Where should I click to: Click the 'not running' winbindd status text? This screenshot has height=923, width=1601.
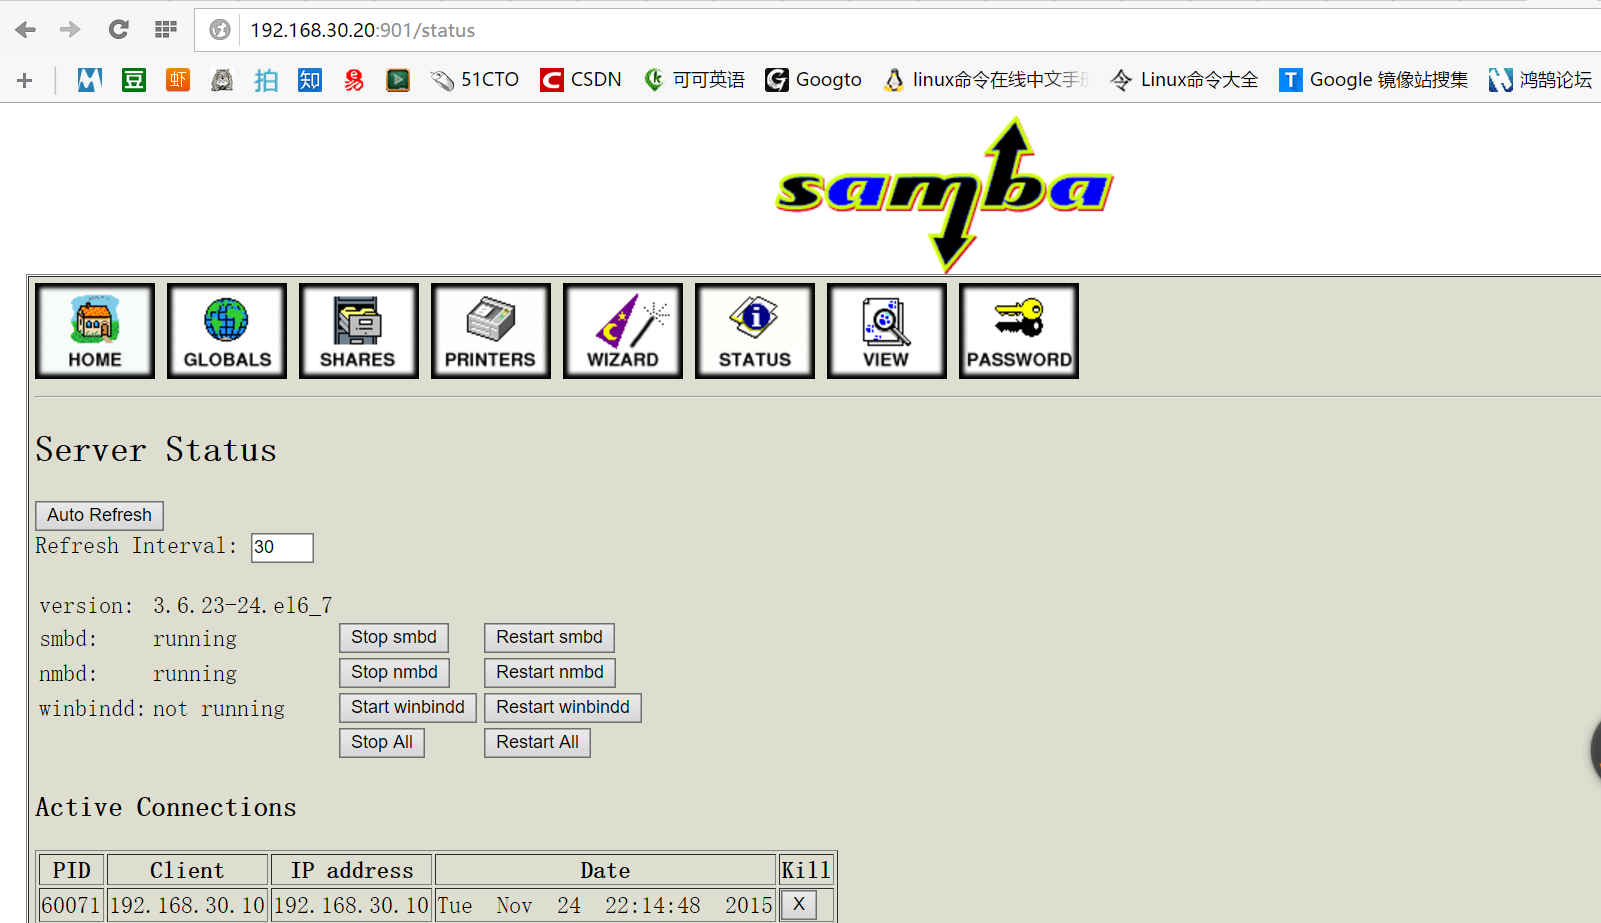(x=218, y=709)
